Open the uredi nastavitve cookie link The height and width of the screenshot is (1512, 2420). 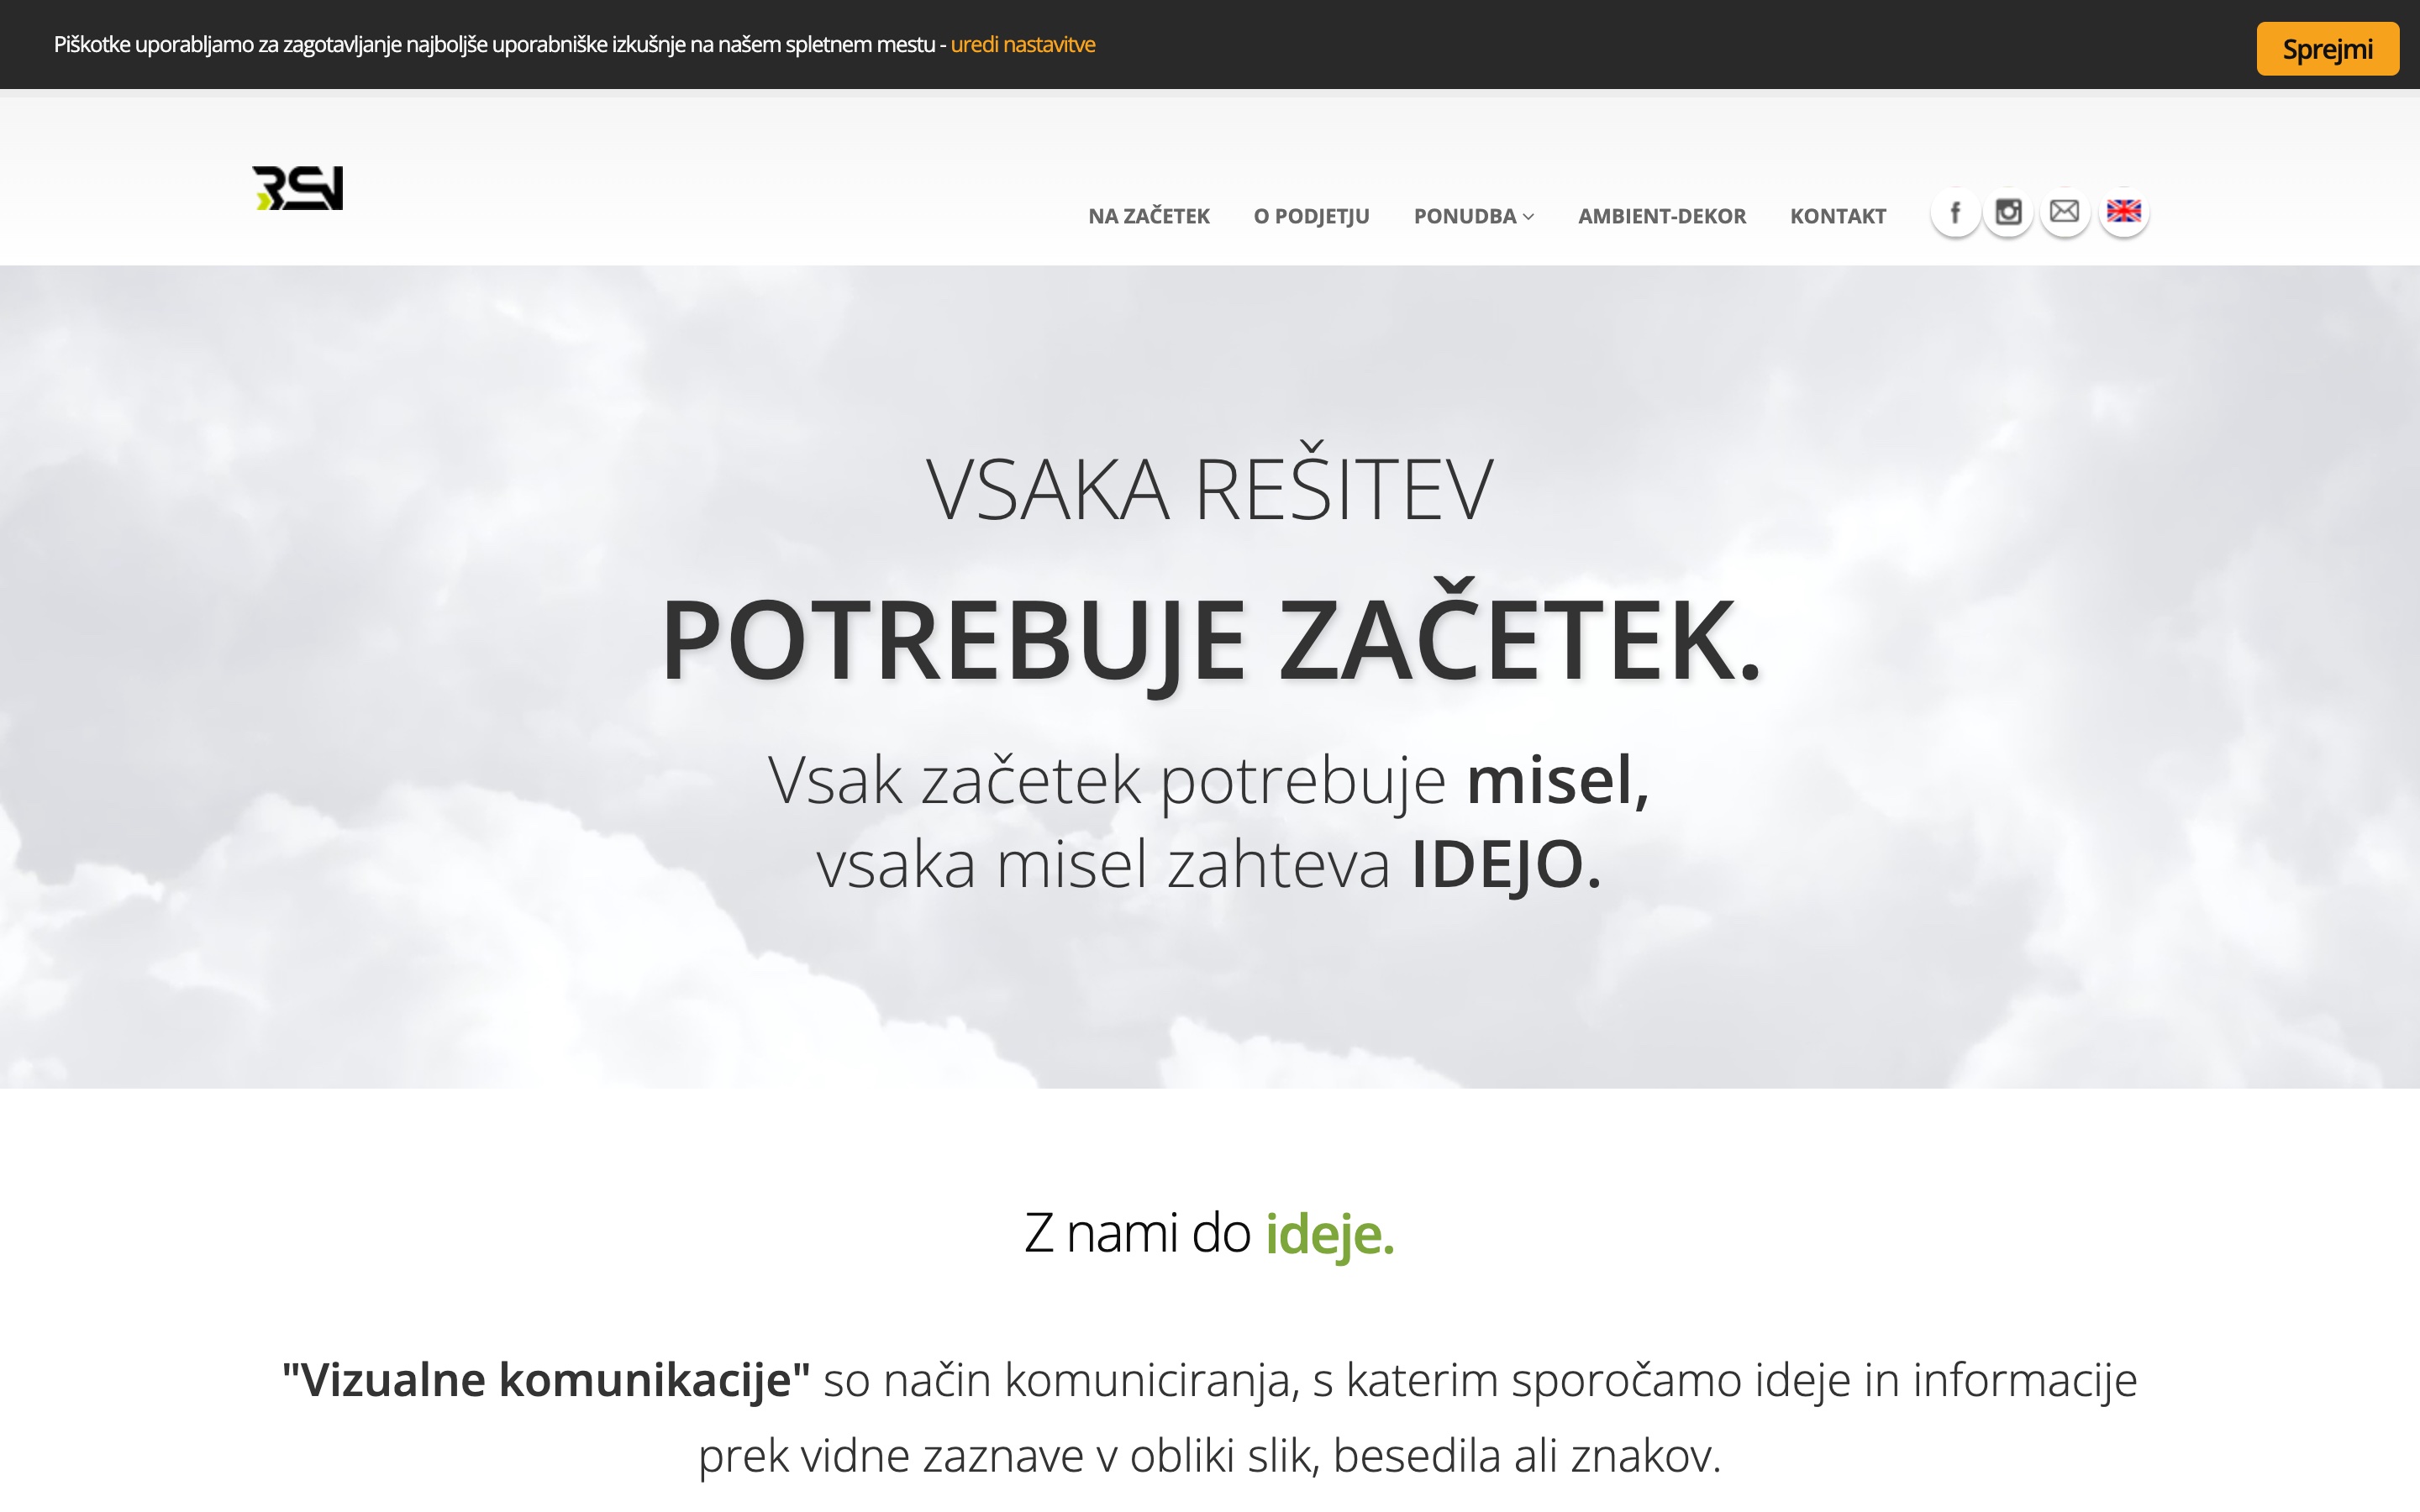coord(1022,44)
